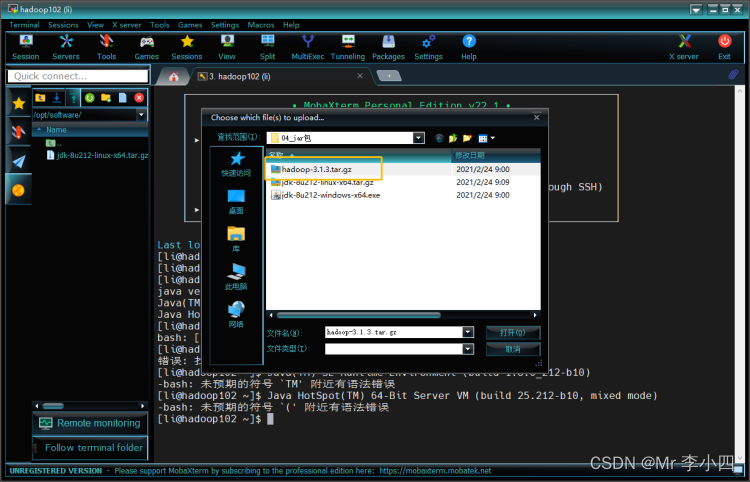Close the upload file dialog

[537, 117]
